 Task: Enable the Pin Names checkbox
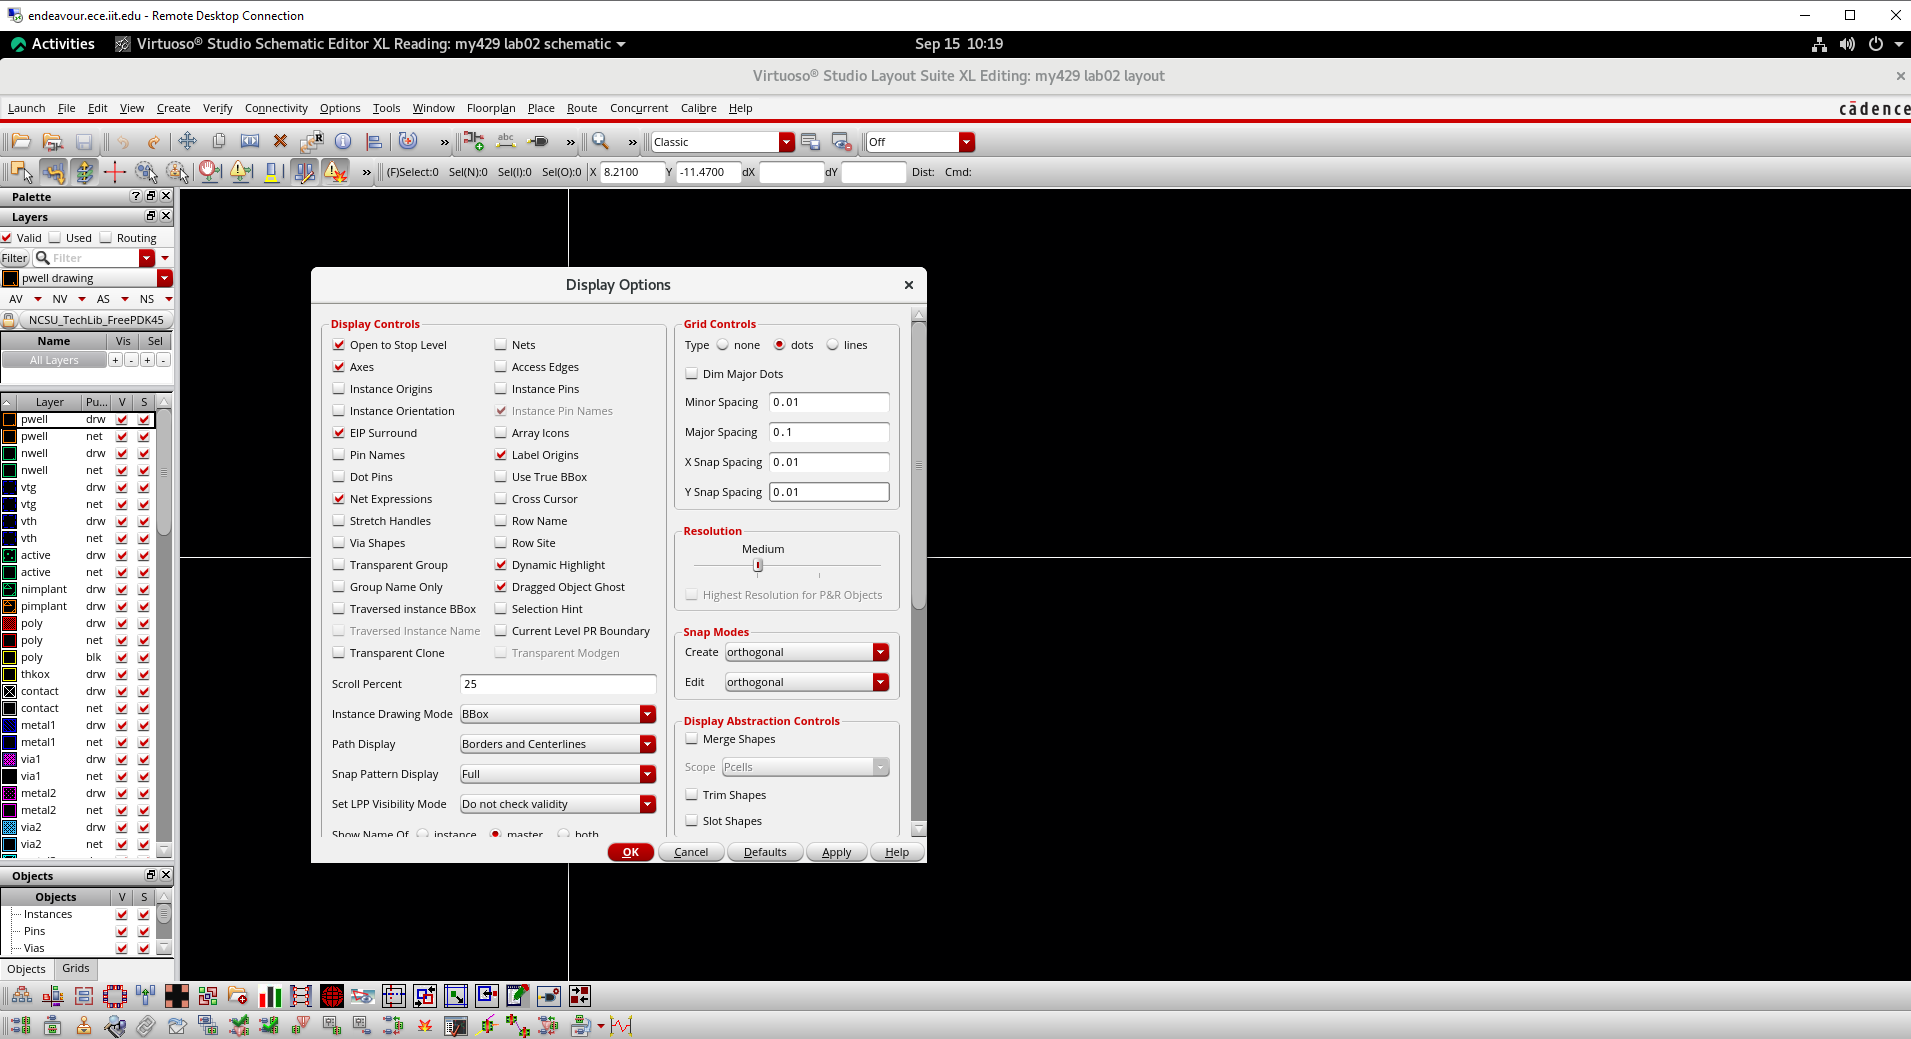coord(339,455)
